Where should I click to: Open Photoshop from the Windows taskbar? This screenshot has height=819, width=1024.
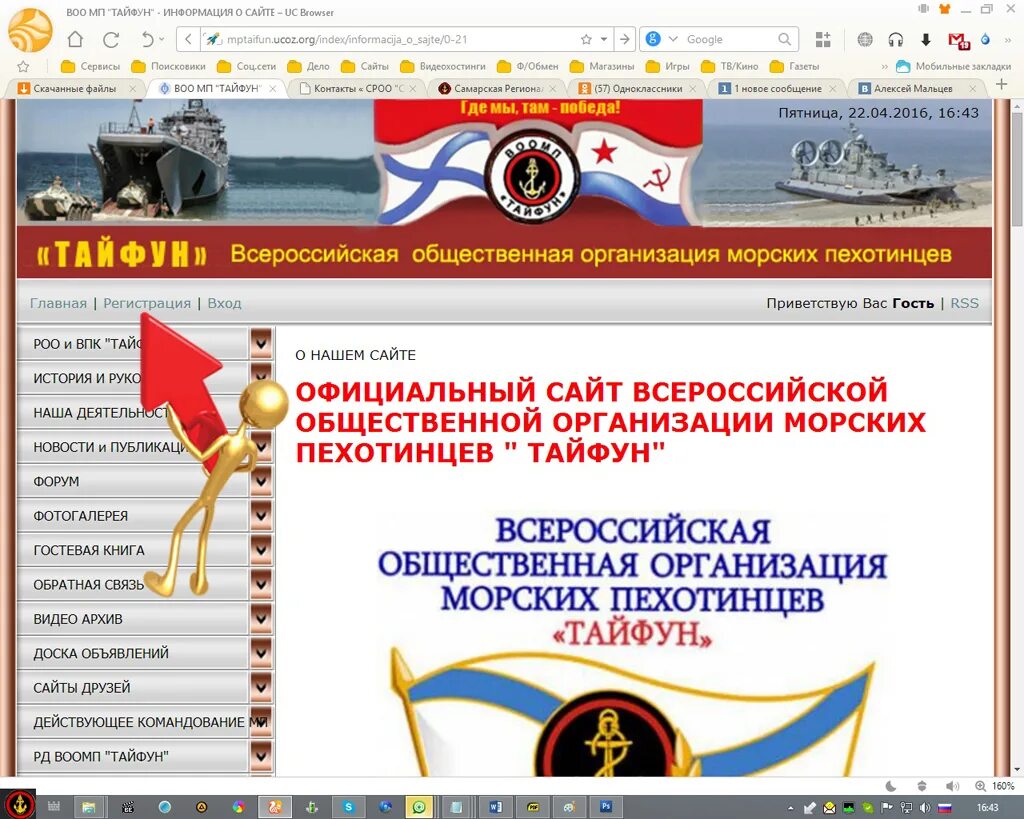(x=606, y=806)
